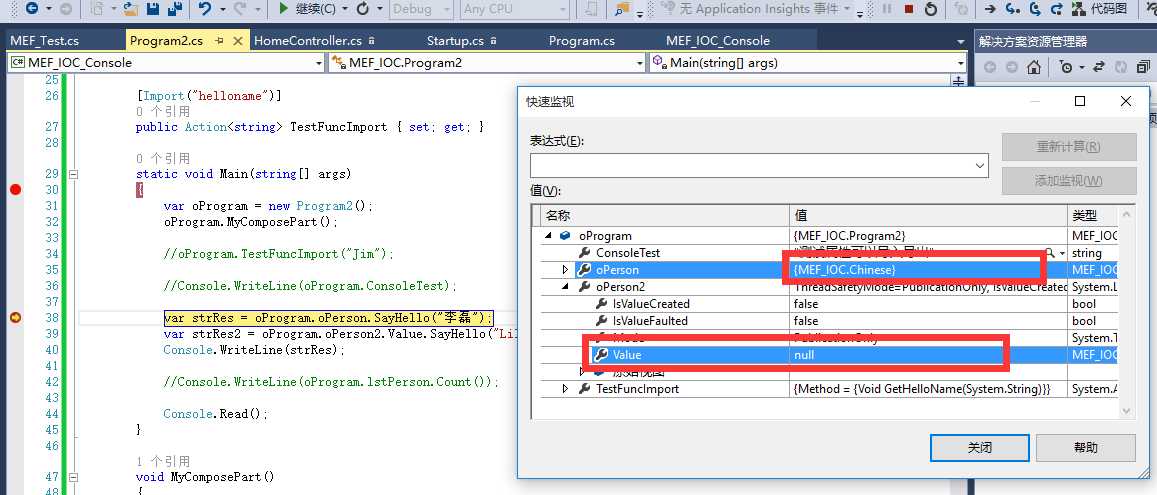Image resolution: width=1157 pixels, height=495 pixels.
Task: Click the red Stop Debugging square
Action: point(909,9)
